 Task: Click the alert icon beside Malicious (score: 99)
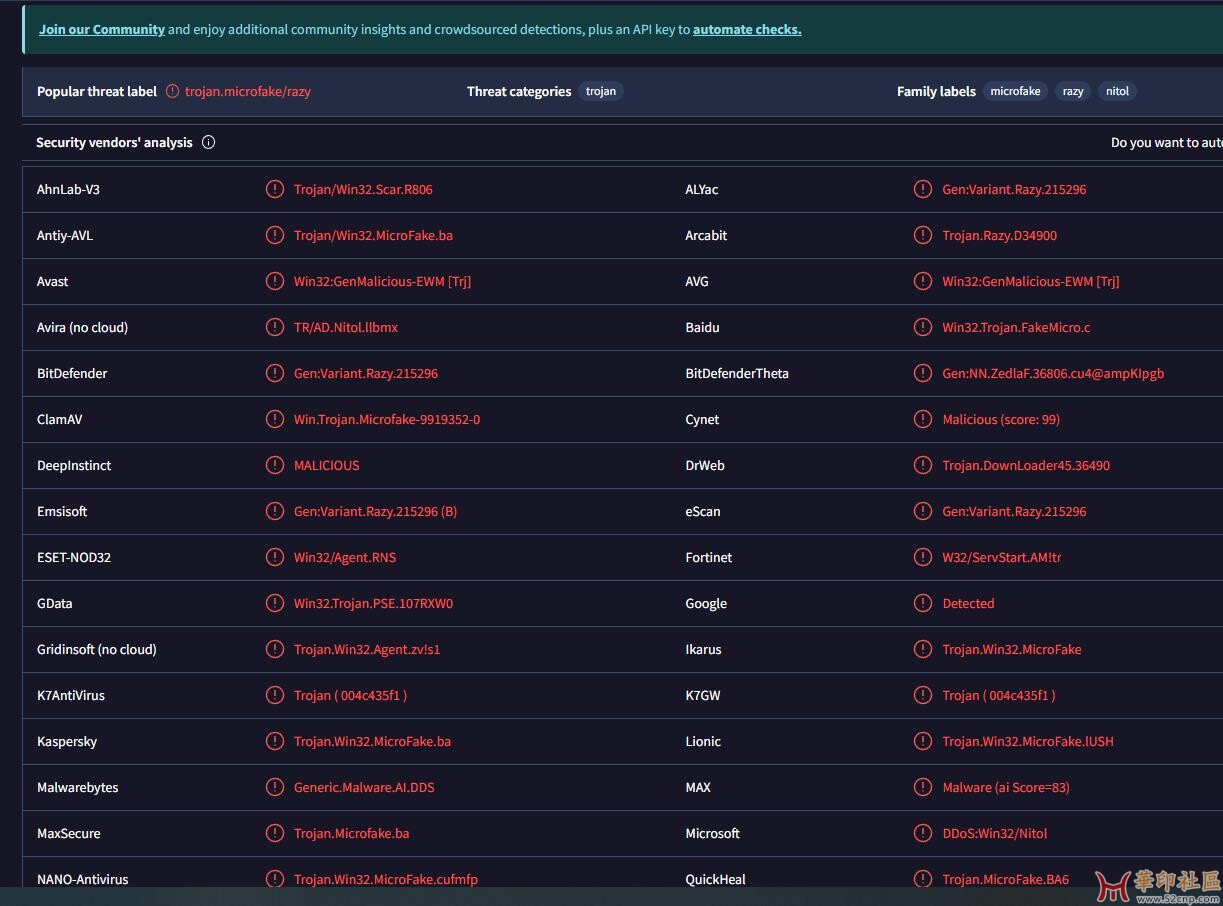[x=923, y=419]
